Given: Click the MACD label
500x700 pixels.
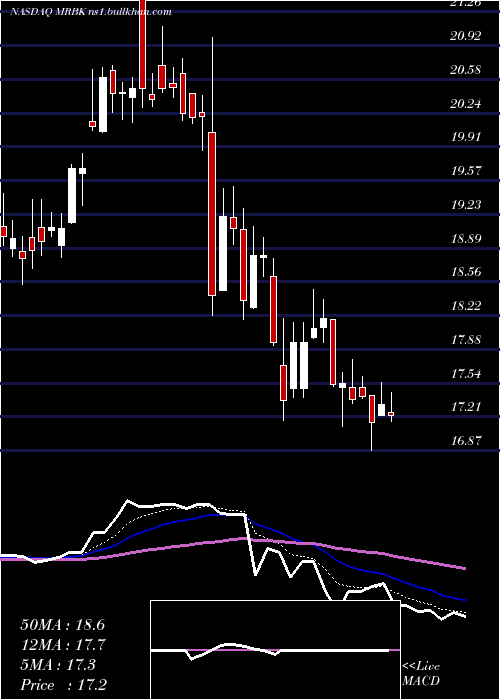Looking at the screenshot, I should pos(421,681).
